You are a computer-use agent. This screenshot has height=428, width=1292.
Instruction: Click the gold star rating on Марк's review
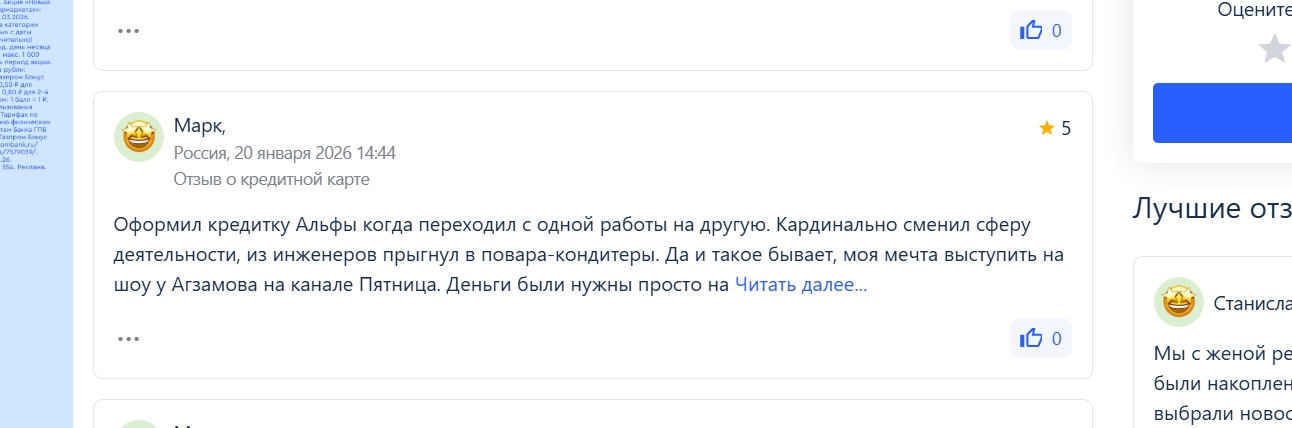pos(1047,128)
